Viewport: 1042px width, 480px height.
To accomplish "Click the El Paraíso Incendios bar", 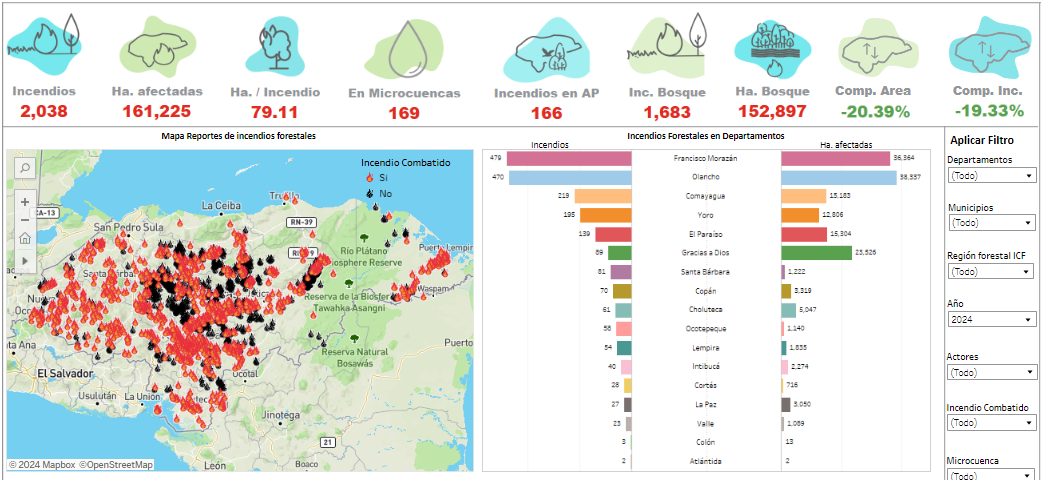I will click(613, 234).
